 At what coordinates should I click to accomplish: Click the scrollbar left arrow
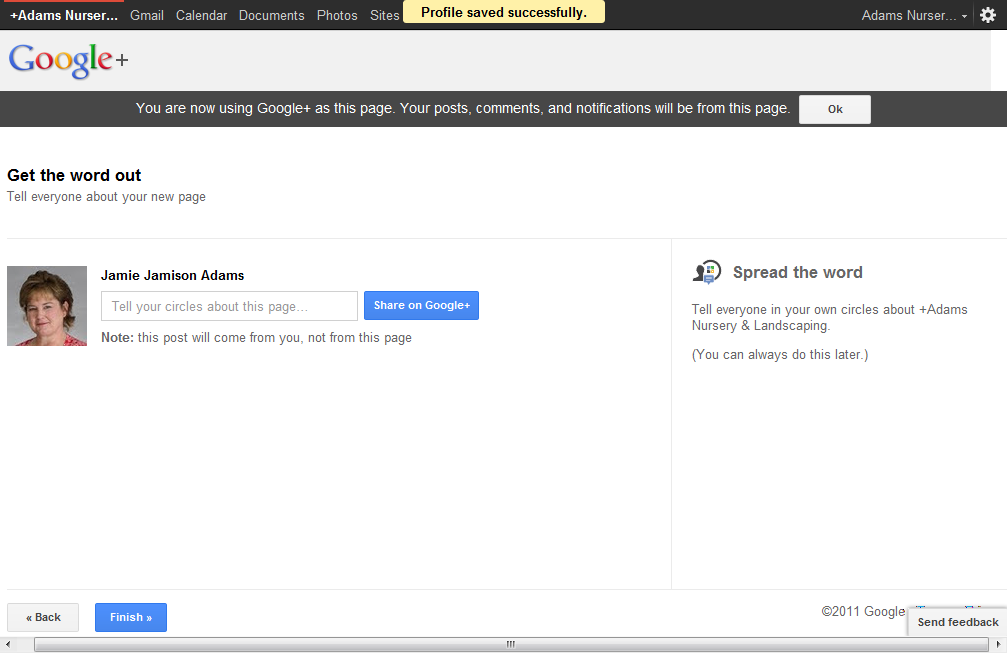(x=8, y=645)
